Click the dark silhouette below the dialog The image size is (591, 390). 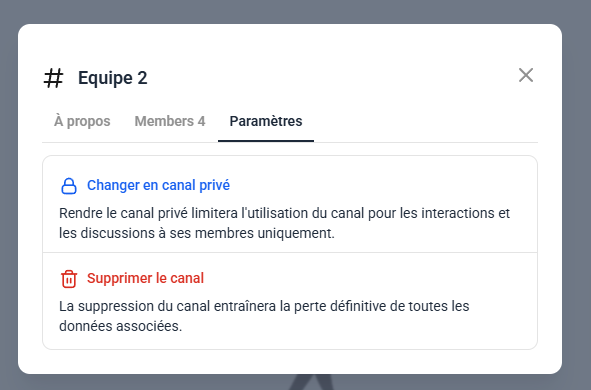(312, 382)
